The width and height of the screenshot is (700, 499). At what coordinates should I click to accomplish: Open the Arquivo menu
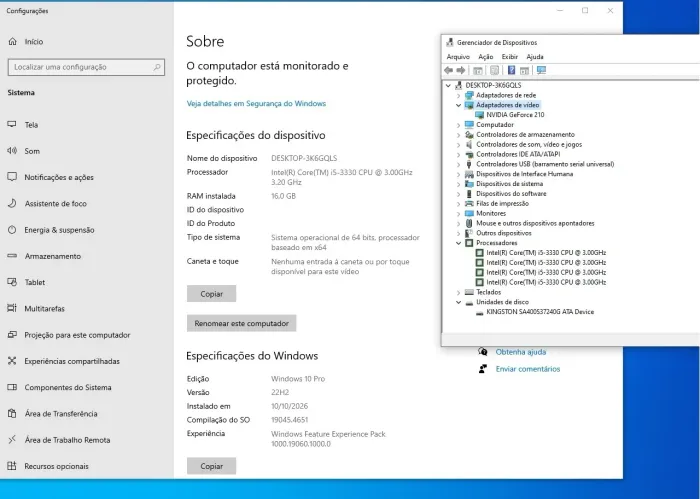click(458, 57)
